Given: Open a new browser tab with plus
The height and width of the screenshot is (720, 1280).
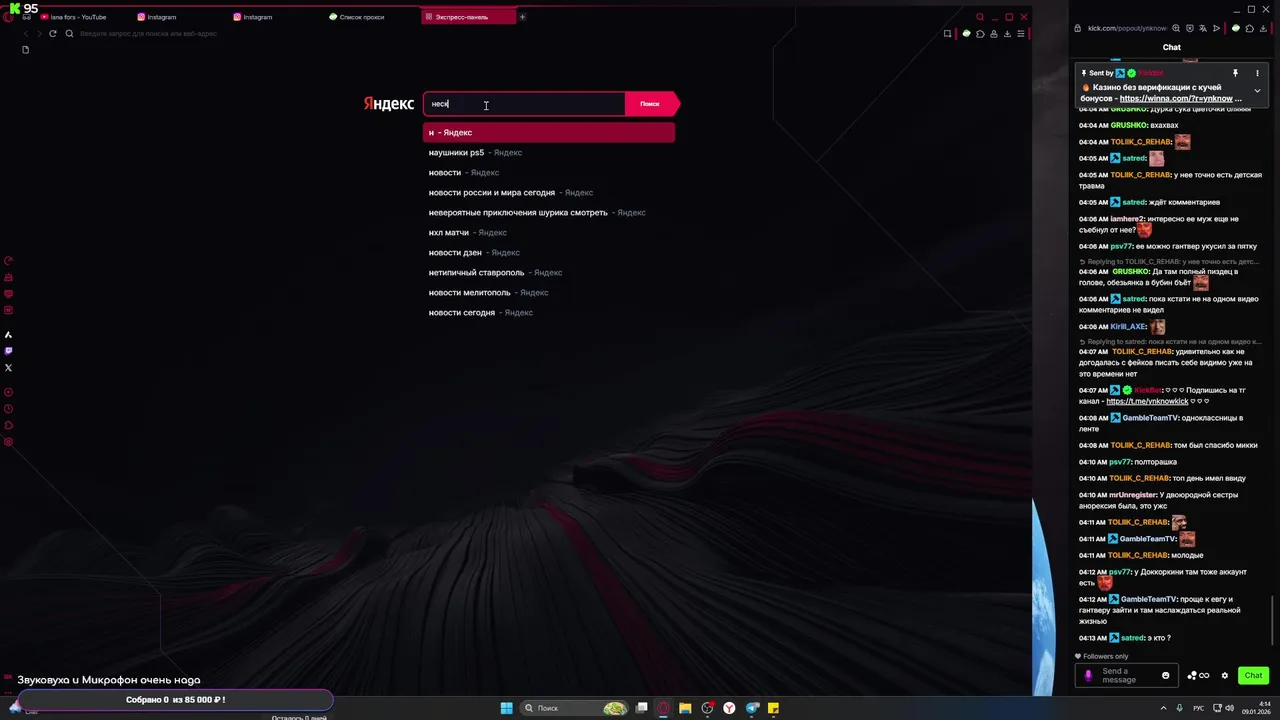Looking at the screenshot, I should (522, 17).
